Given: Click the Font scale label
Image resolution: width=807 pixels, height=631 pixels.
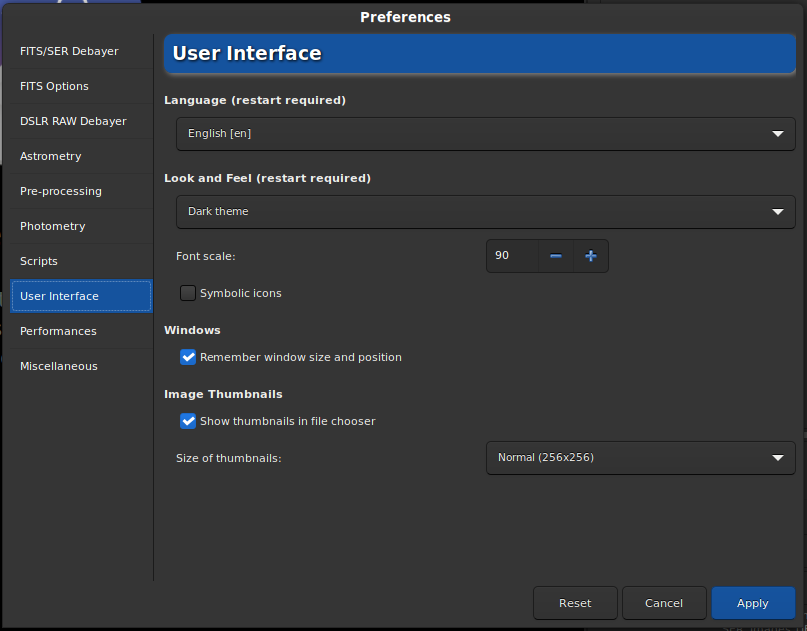Looking at the screenshot, I should (205, 256).
